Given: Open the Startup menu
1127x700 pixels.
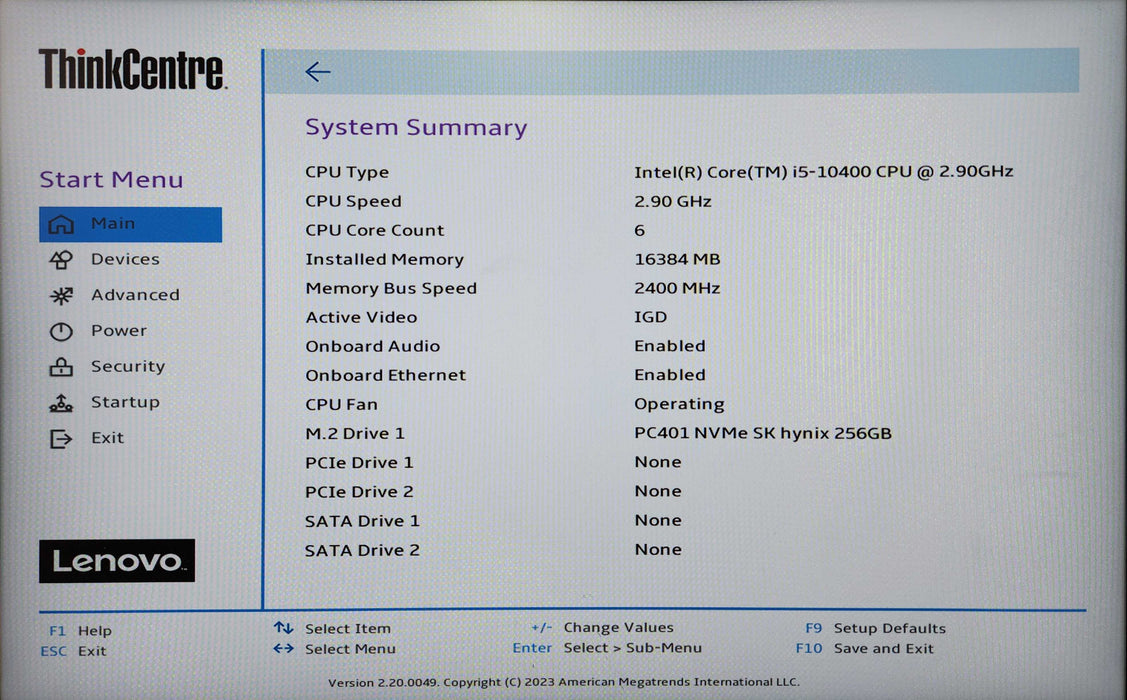Looking at the screenshot, I should coord(125,402).
